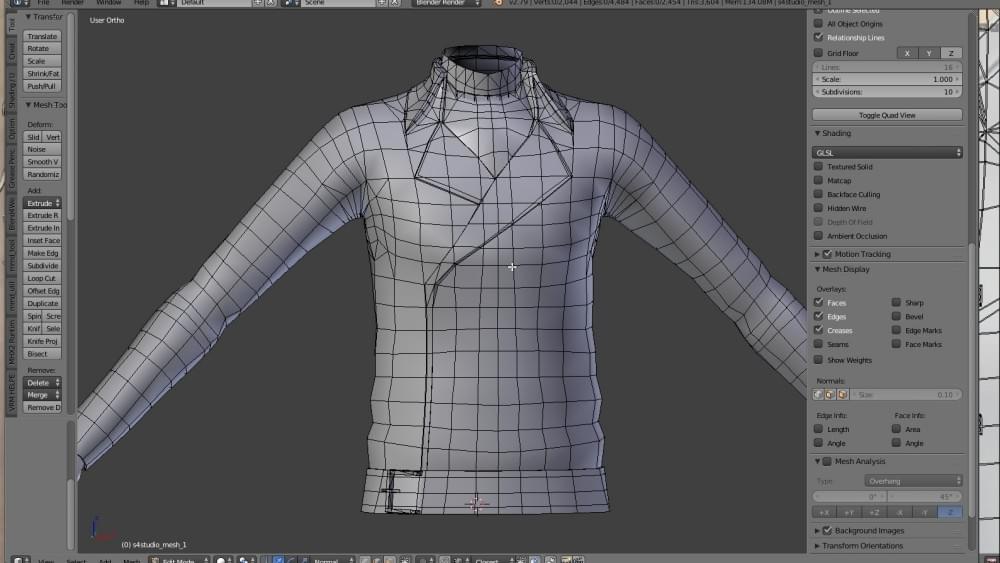This screenshot has height=563, width=1000.
Task: Open the Extrude dropdown
Action: [43, 203]
